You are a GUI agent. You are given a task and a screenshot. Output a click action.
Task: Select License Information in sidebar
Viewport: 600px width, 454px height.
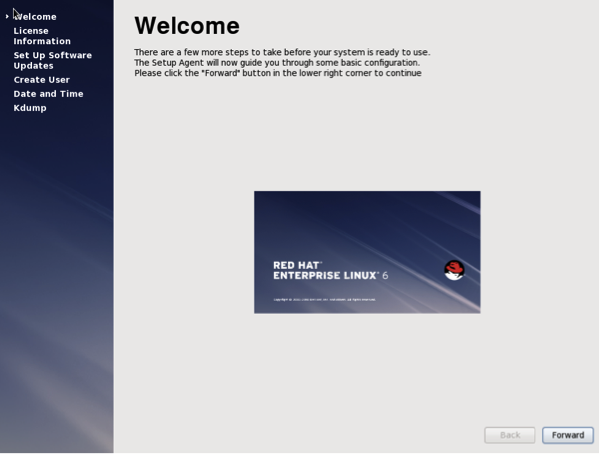point(42,36)
